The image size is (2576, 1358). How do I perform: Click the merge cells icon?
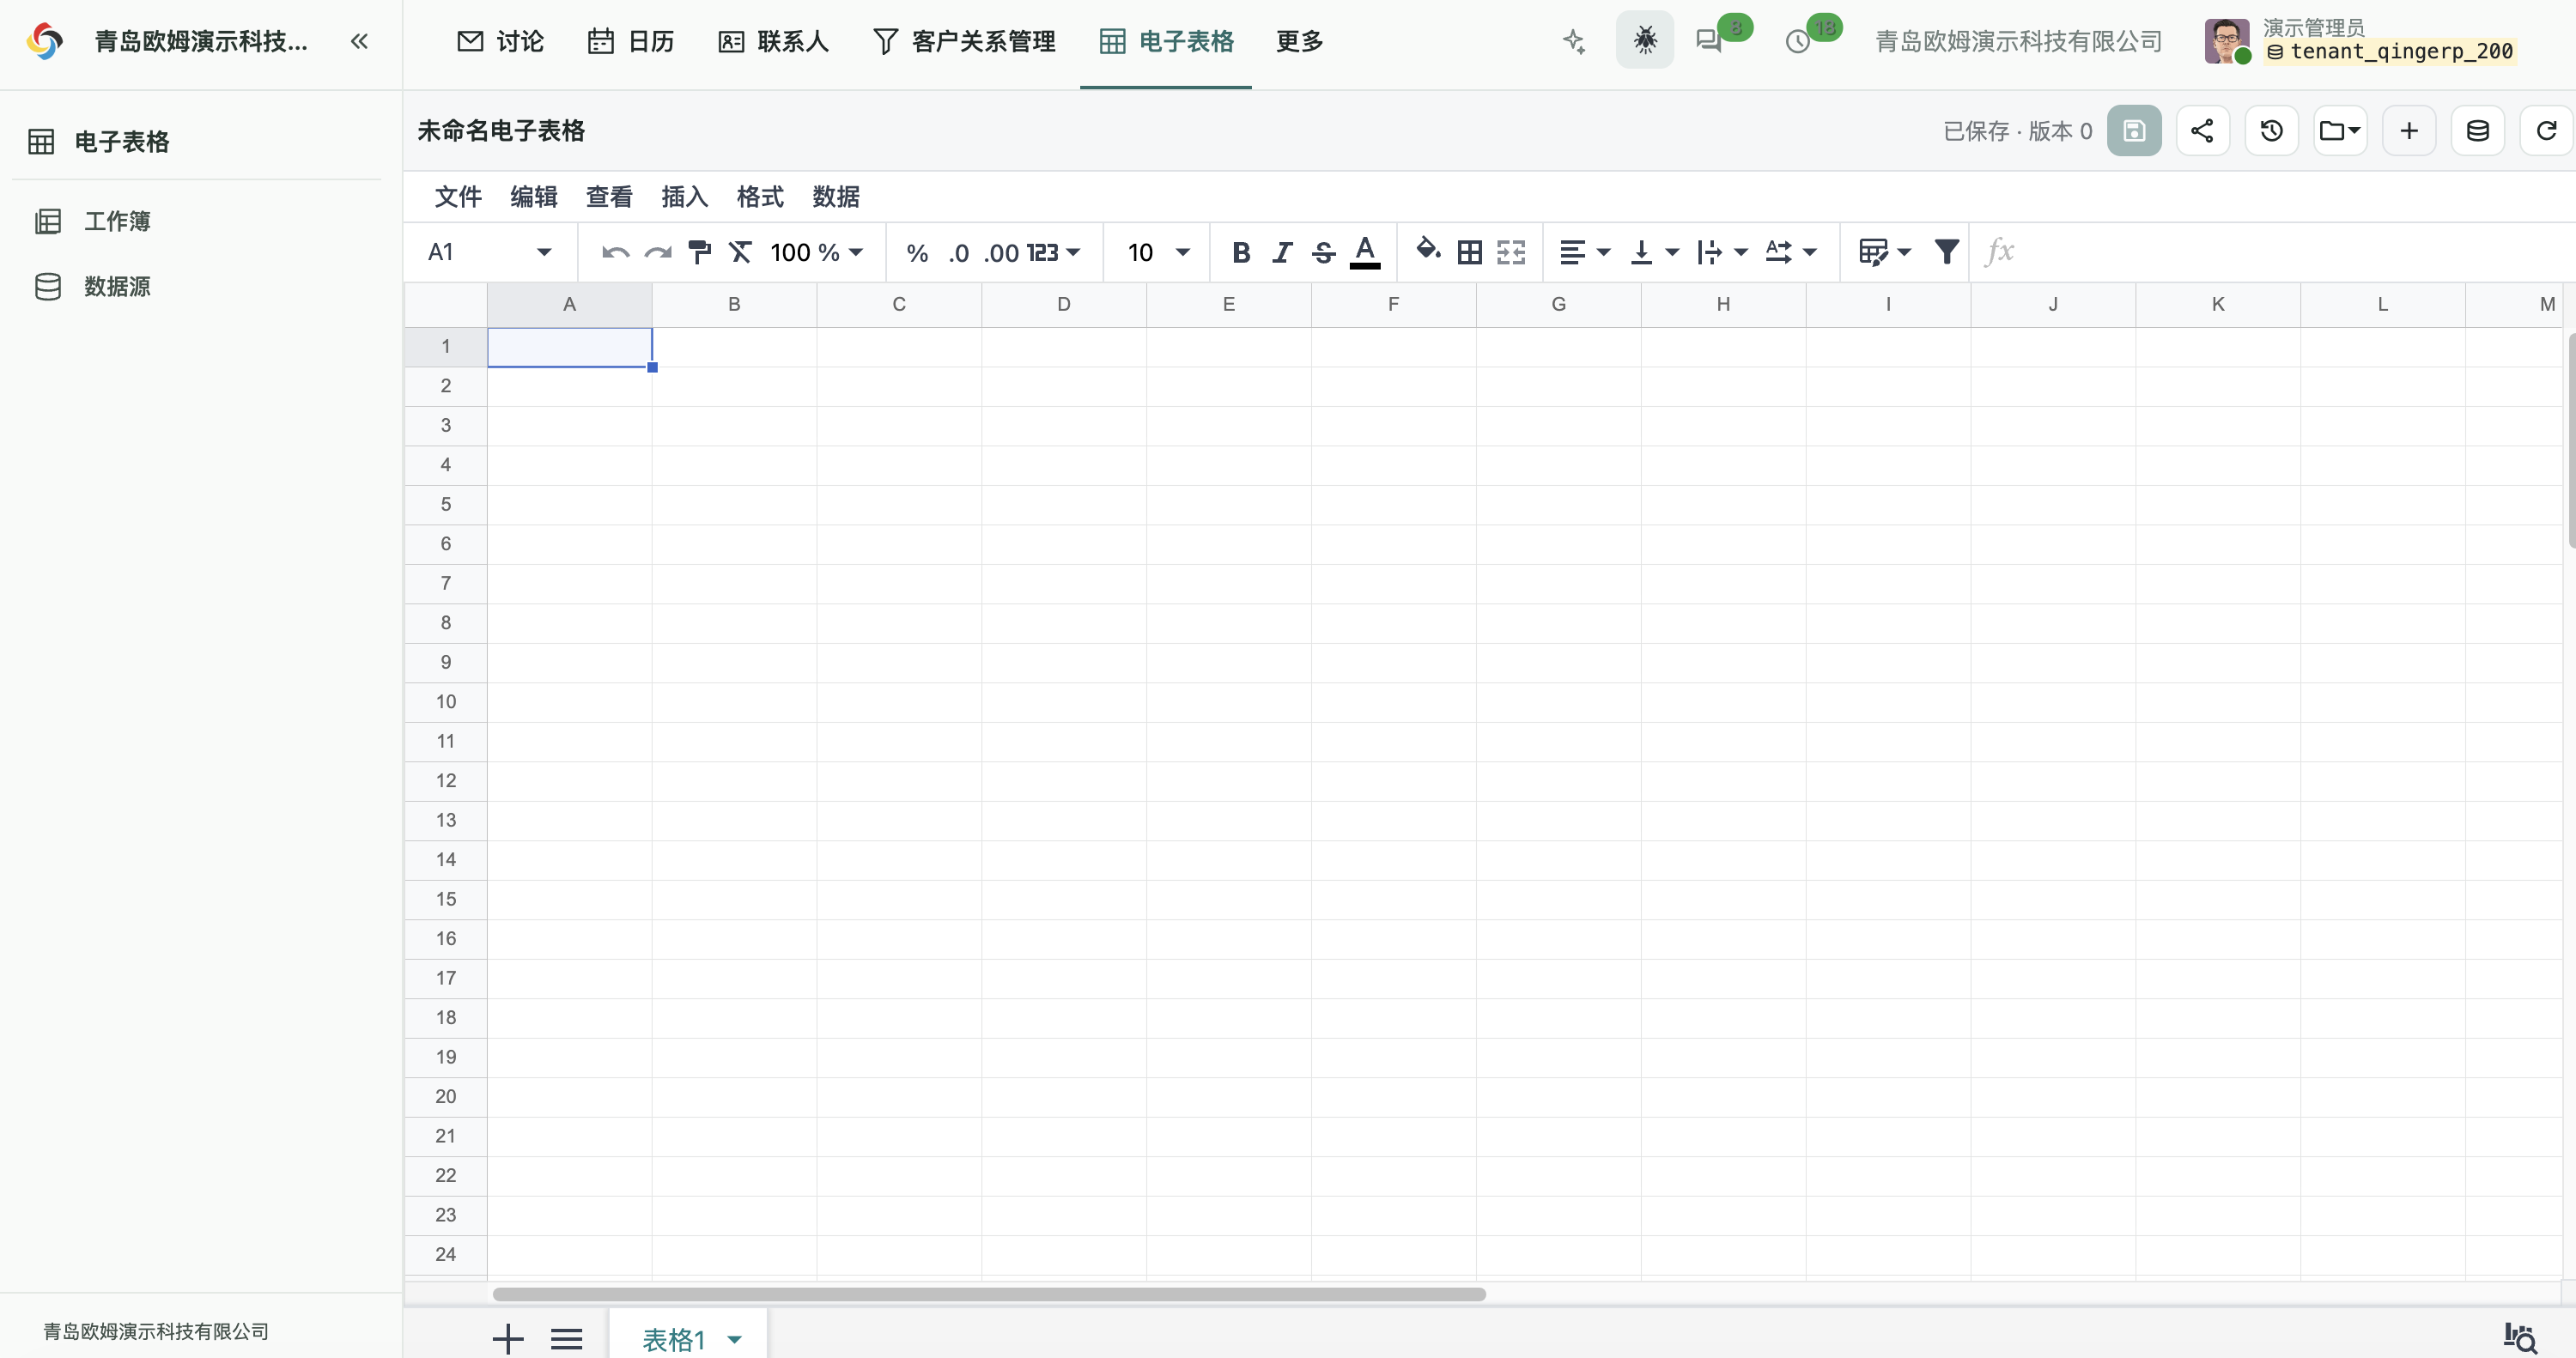point(1511,253)
